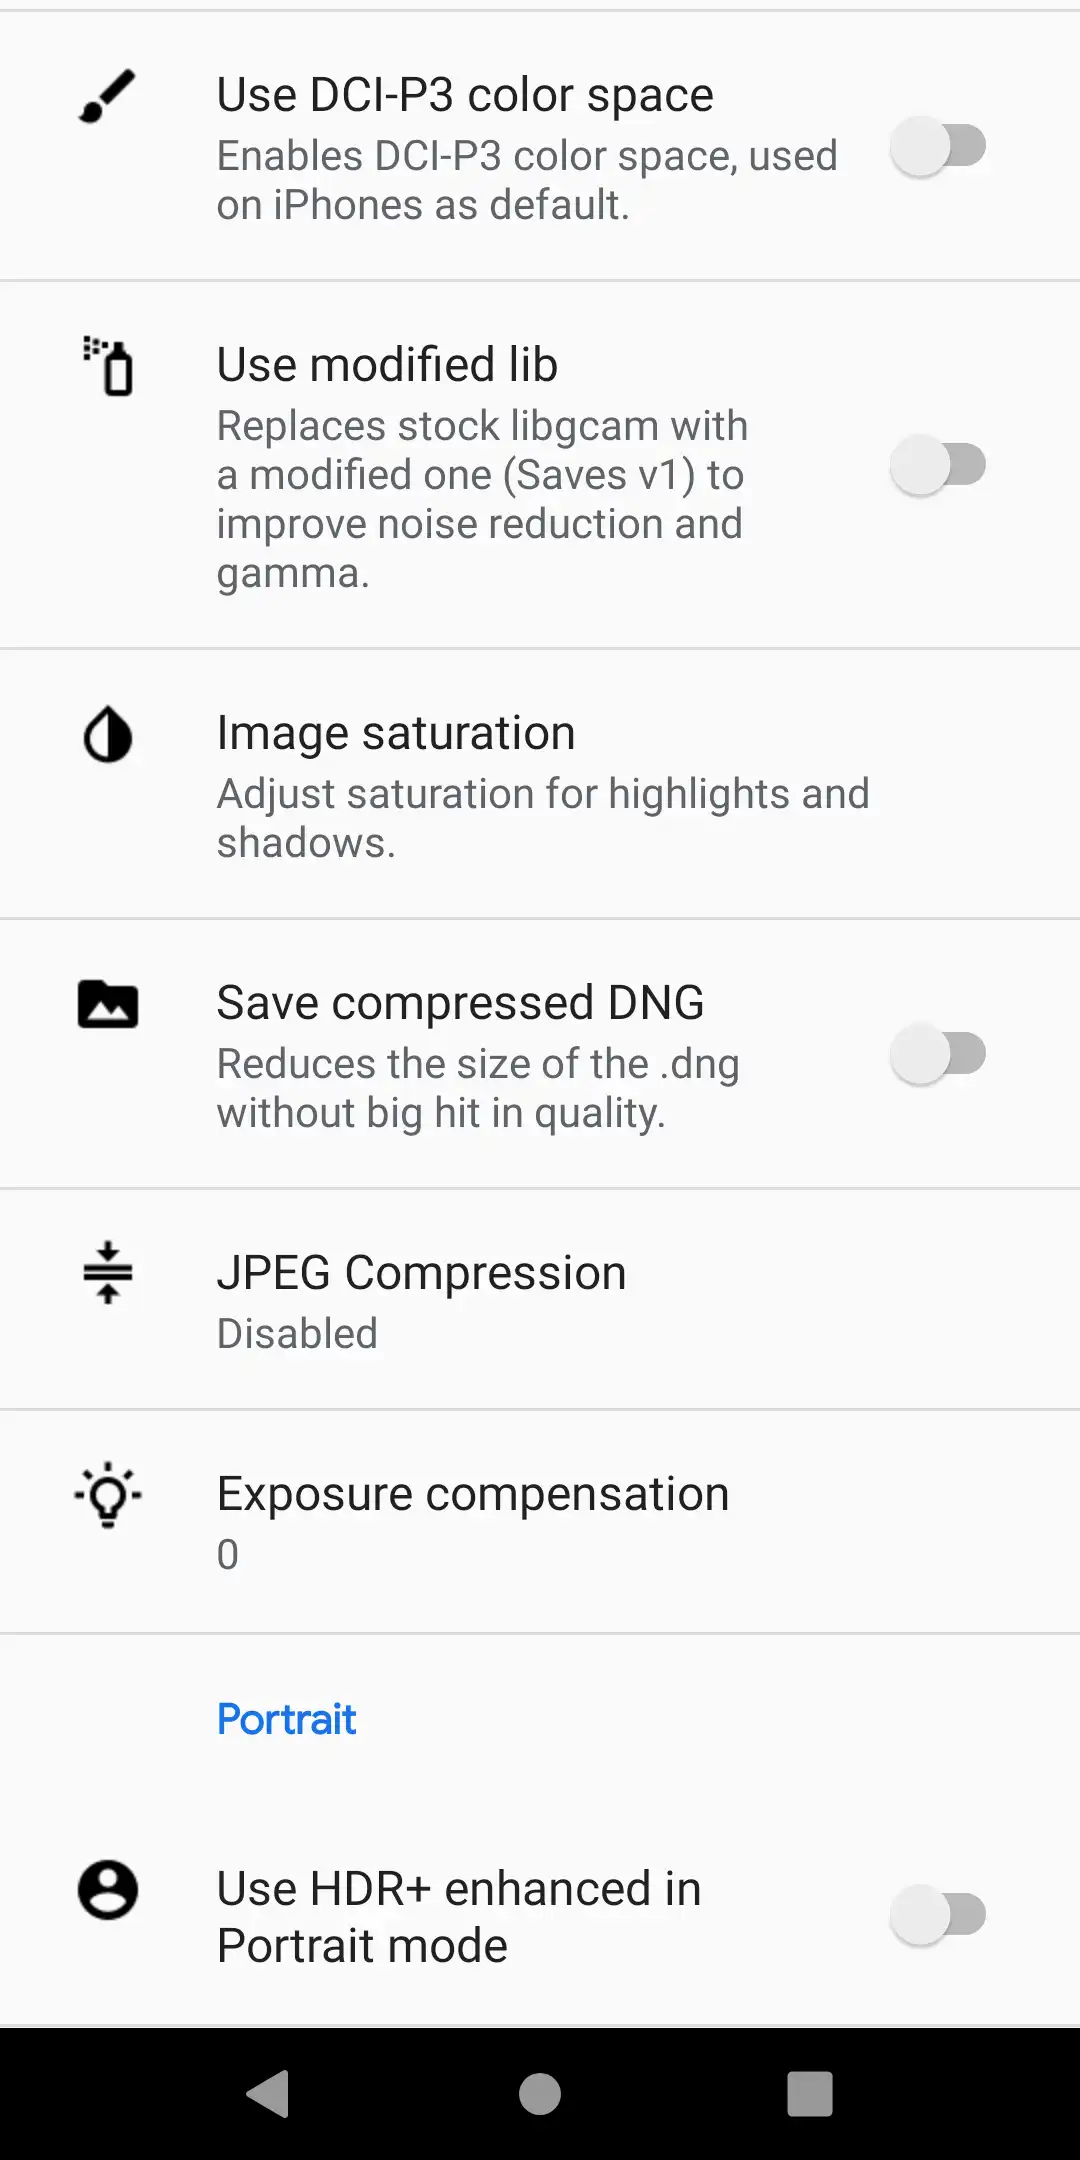Click the droplet icon for Image saturation

[x=108, y=735]
